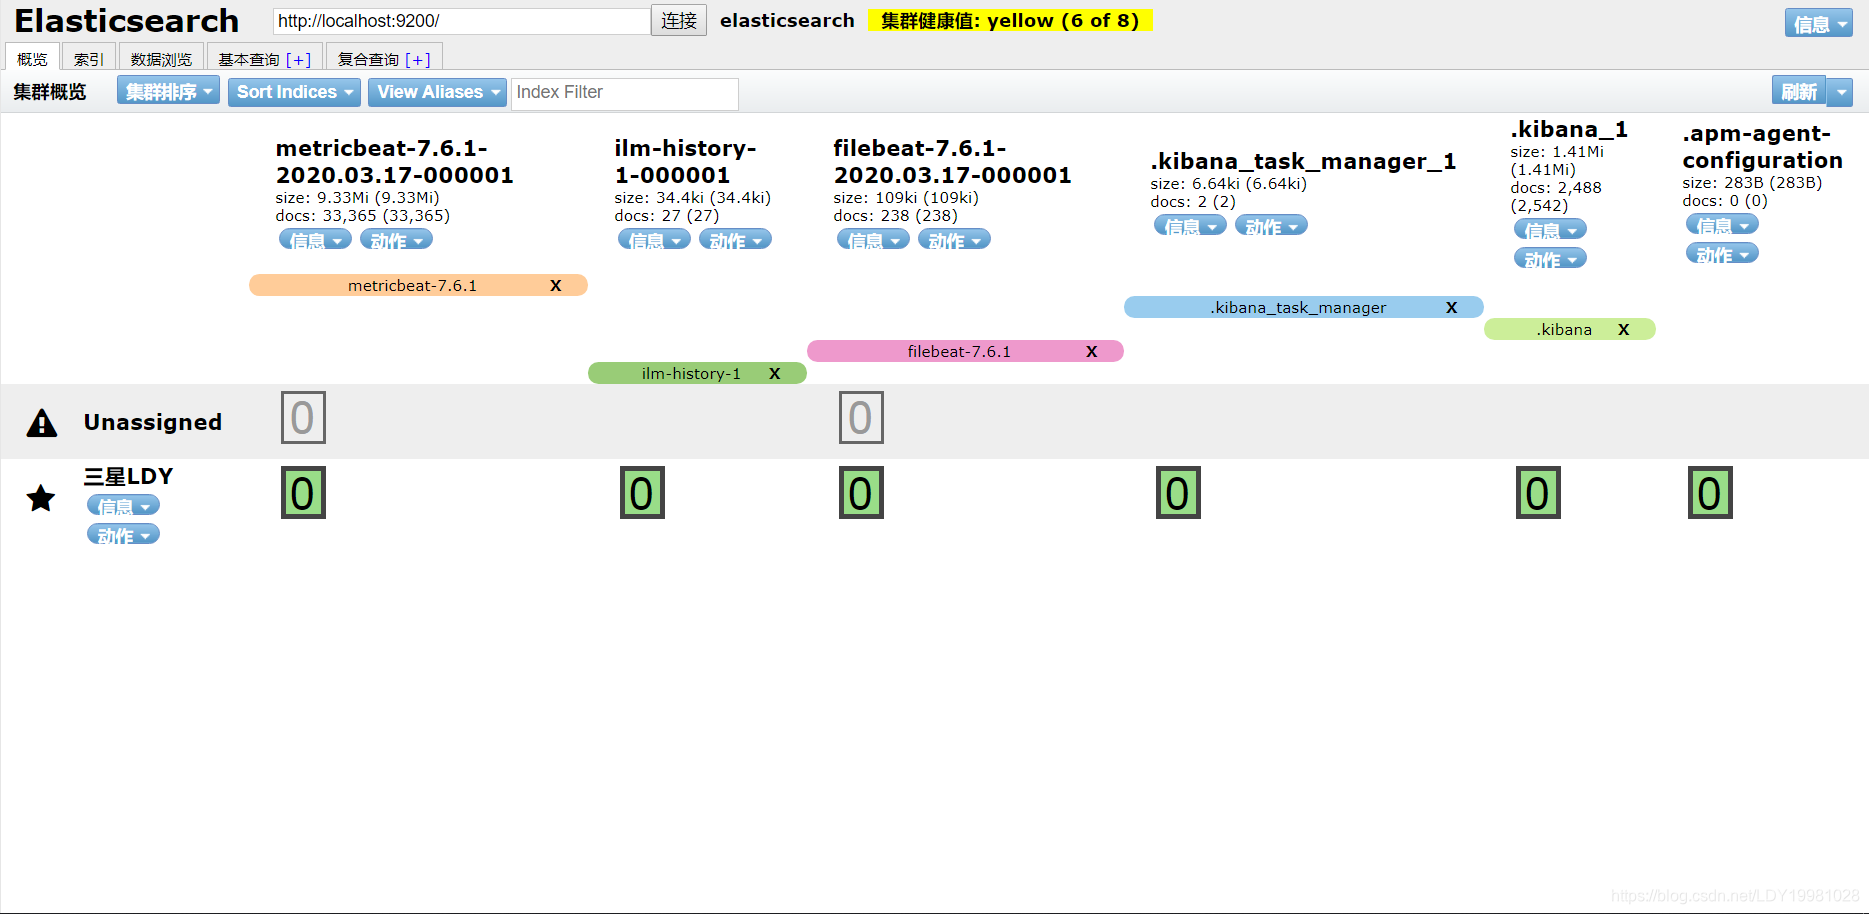Open ilm-history index 动作 dropdown
The width and height of the screenshot is (1869, 914).
click(735, 240)
